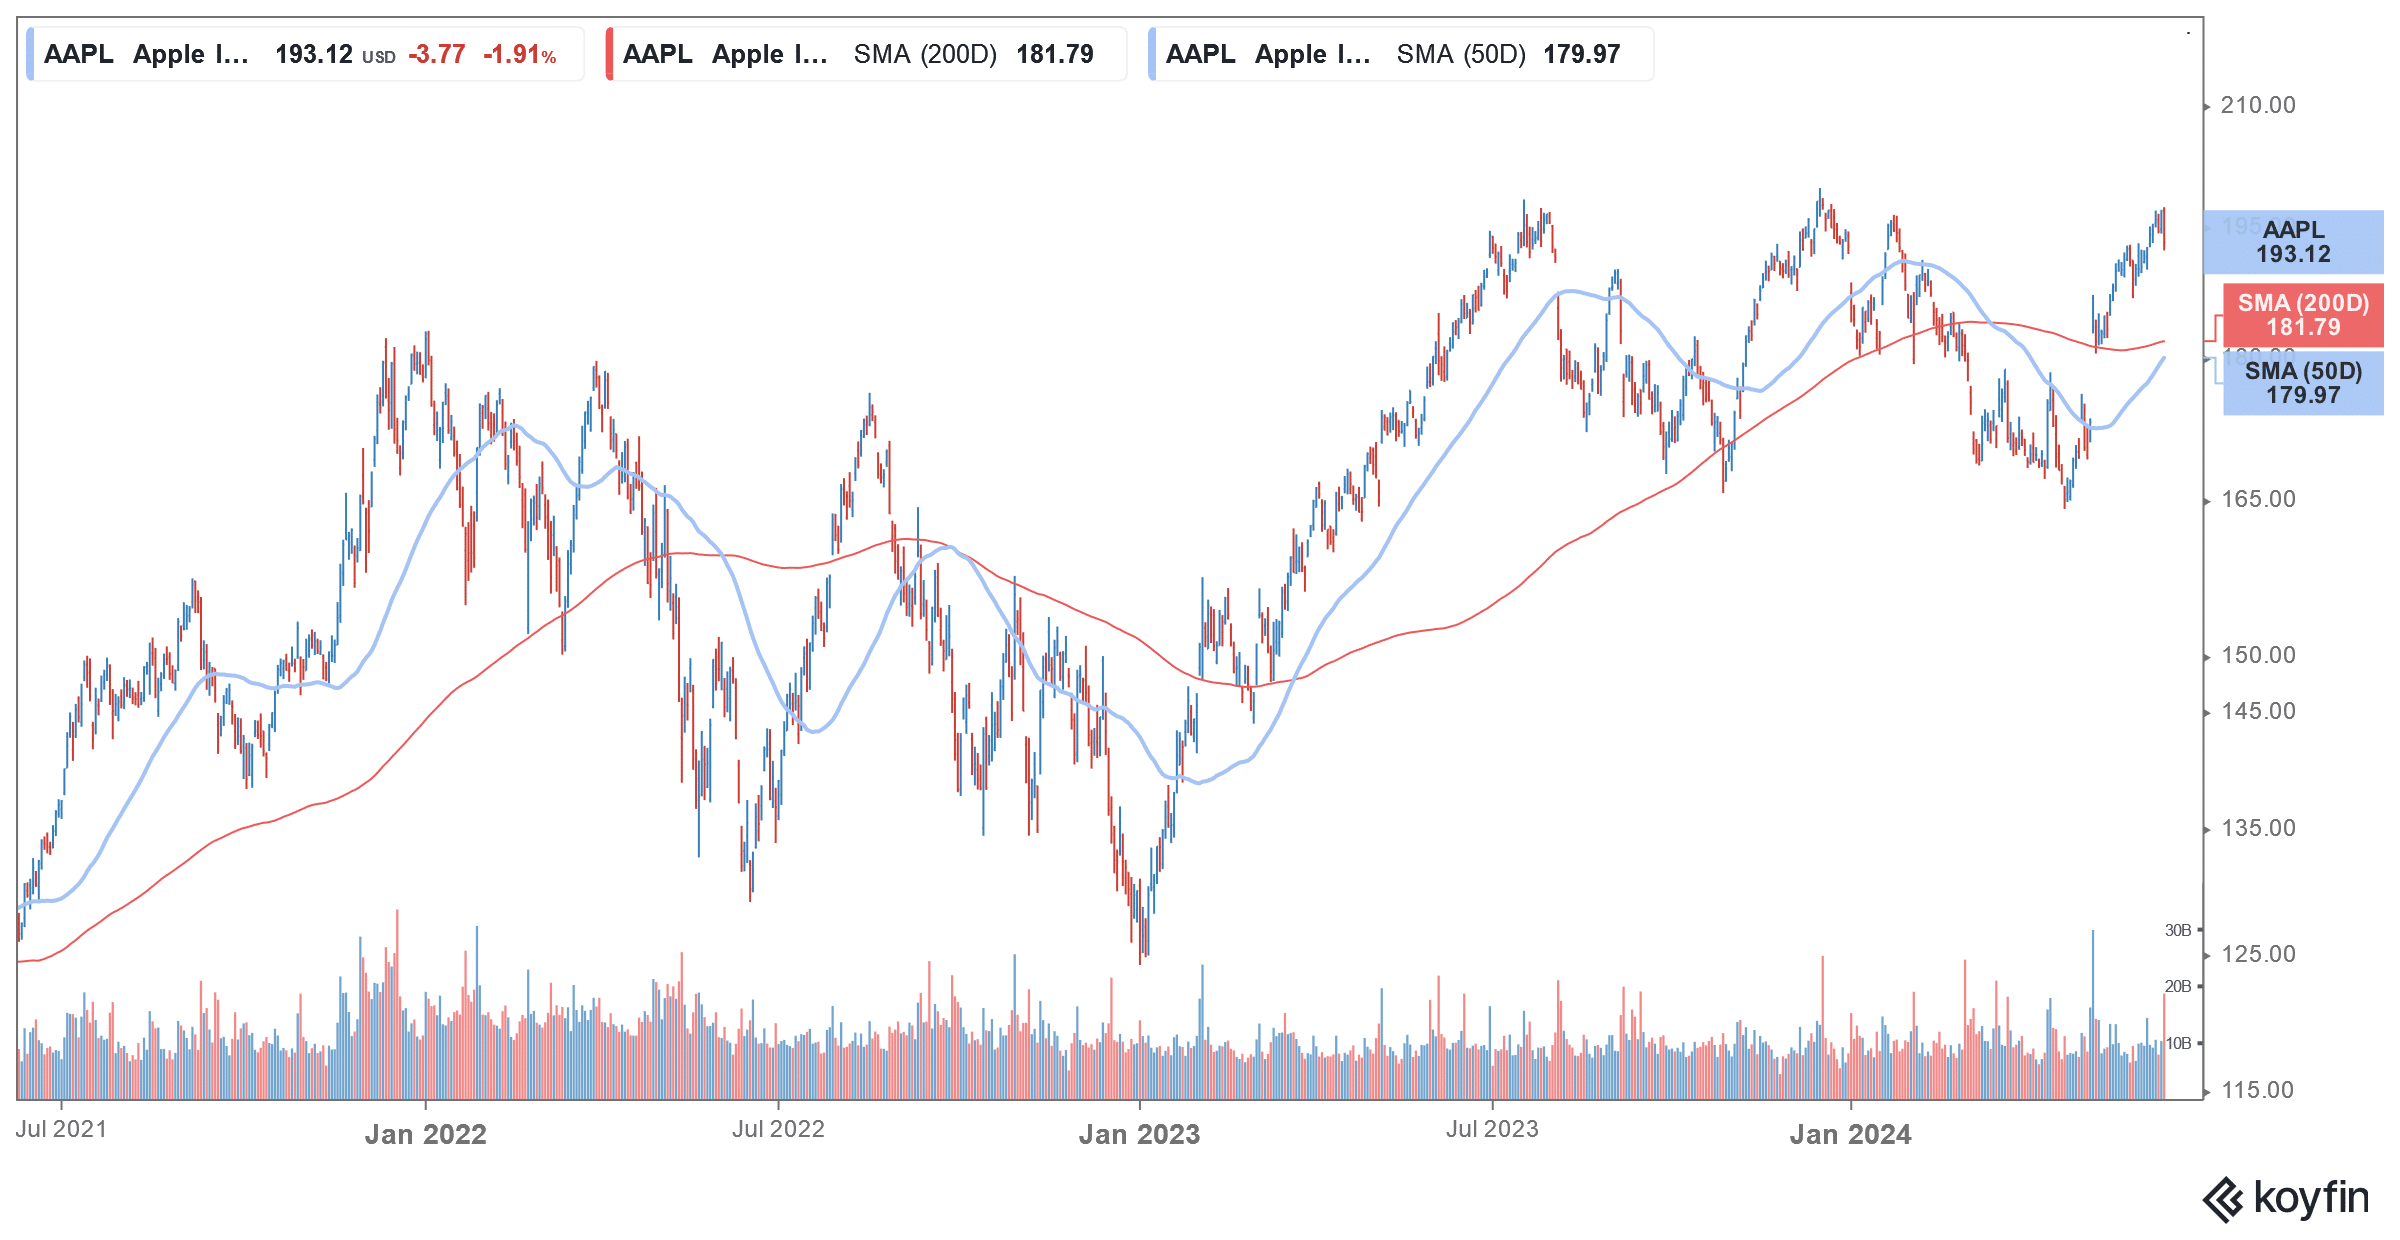The height and width of the screenshot is (1240, 2400).
Task: Click the Jan 2023 date label
Action: (x=1139, y=1134)
